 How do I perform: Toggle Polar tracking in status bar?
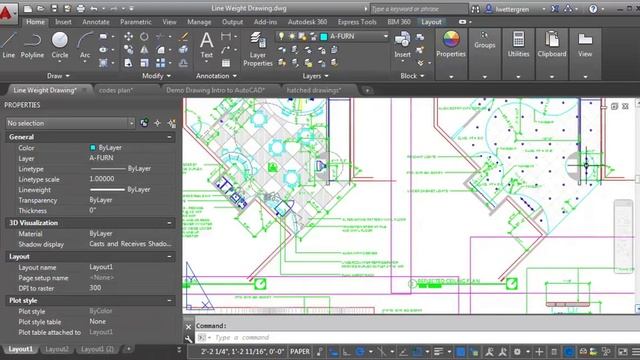[360, 351]
